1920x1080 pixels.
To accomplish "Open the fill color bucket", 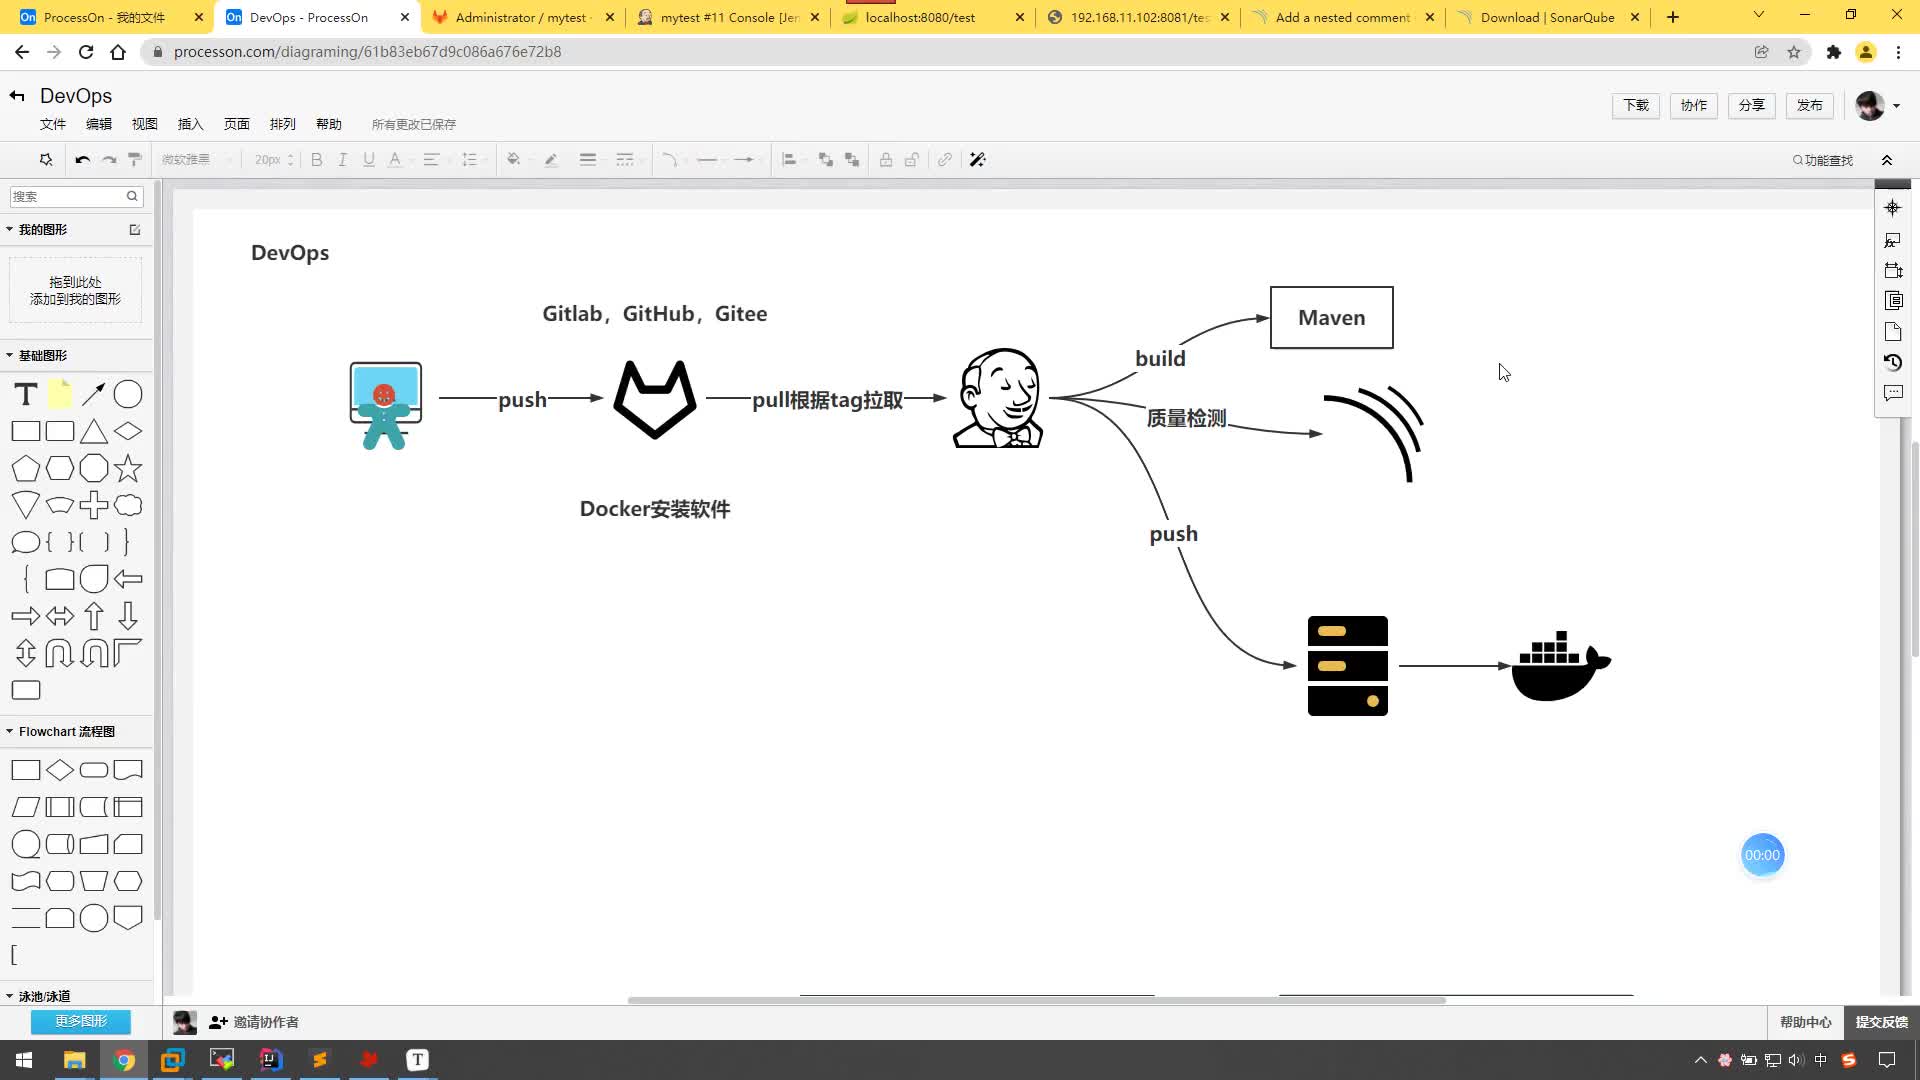I will pyautogui.click(x=514, y=160).
